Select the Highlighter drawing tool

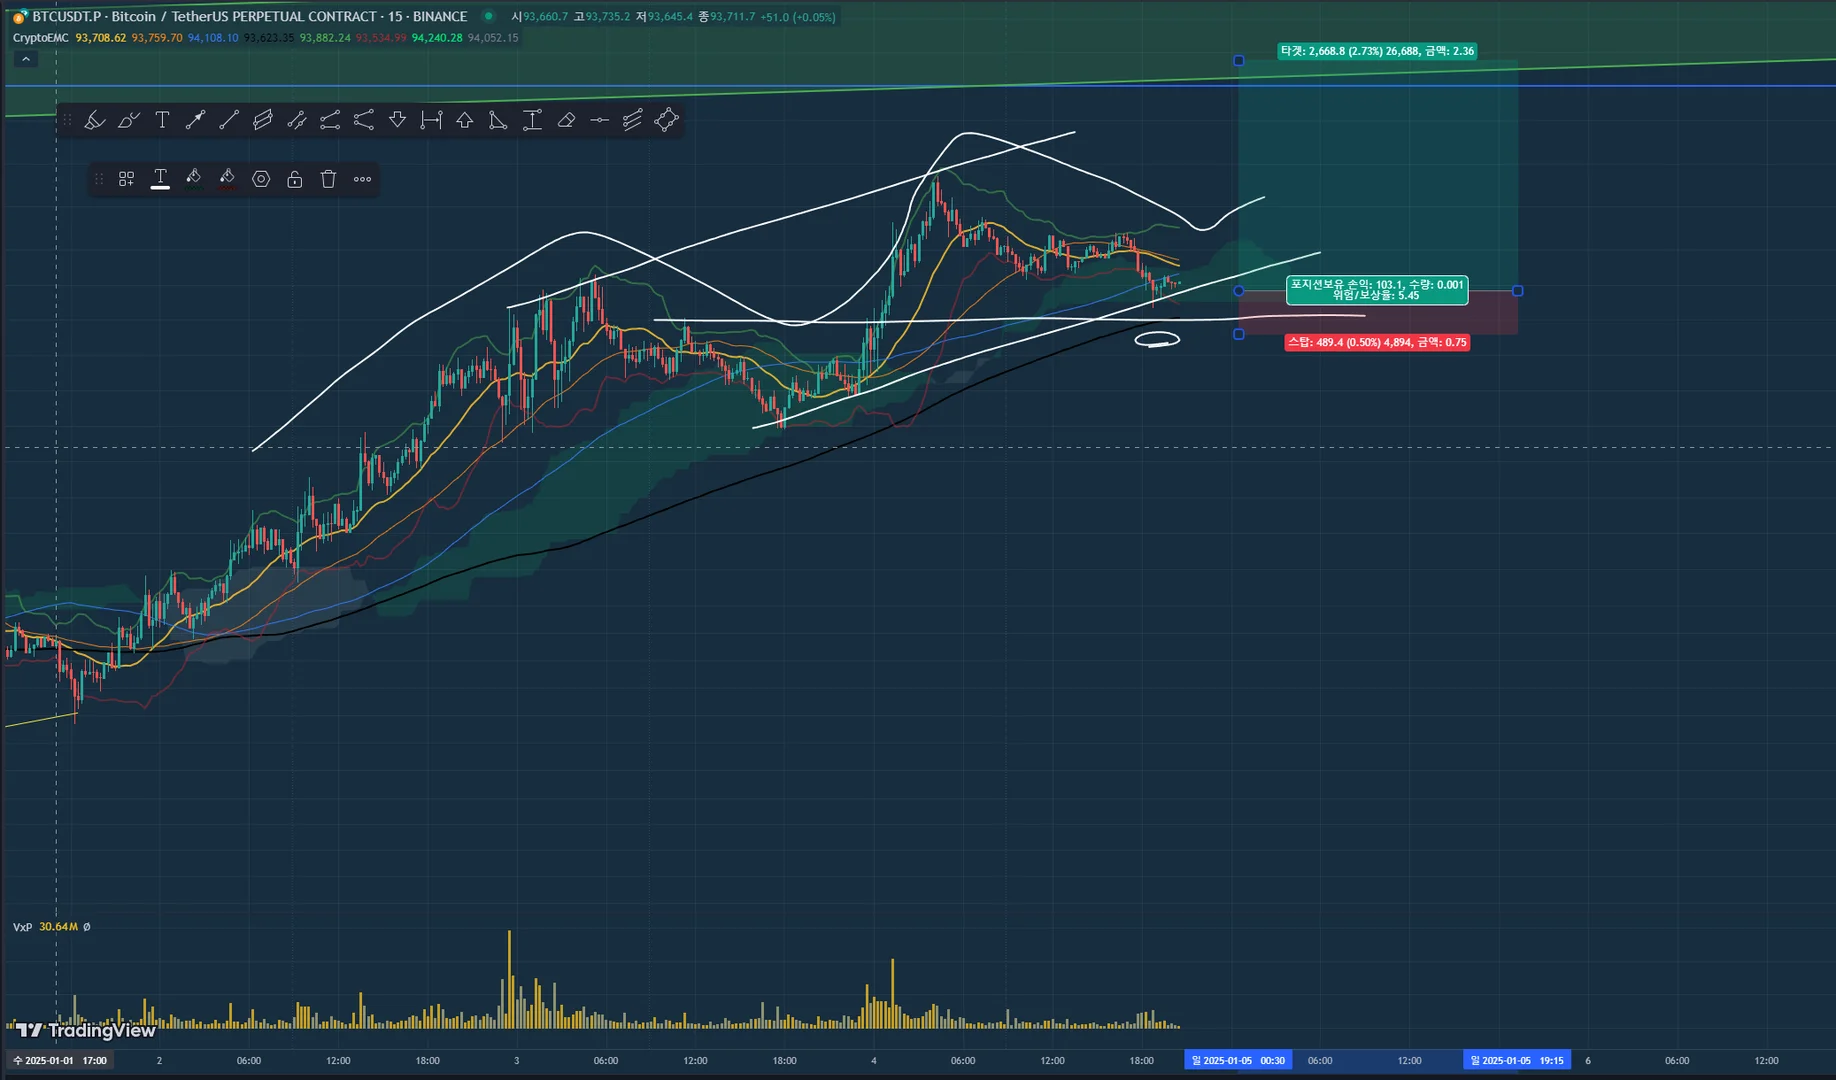point(95,121)
